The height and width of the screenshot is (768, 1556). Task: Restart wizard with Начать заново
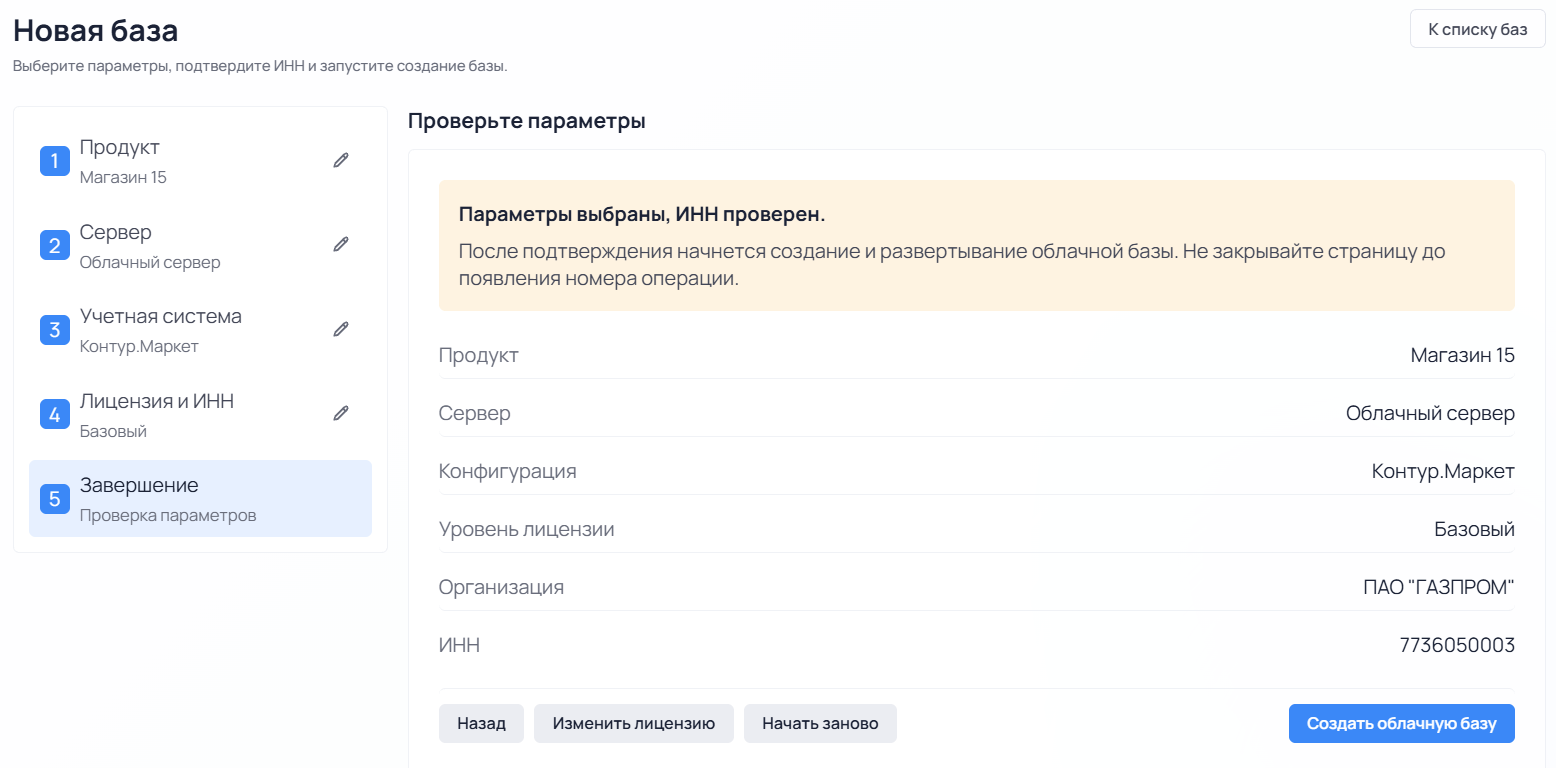click(x=820, y=723)
